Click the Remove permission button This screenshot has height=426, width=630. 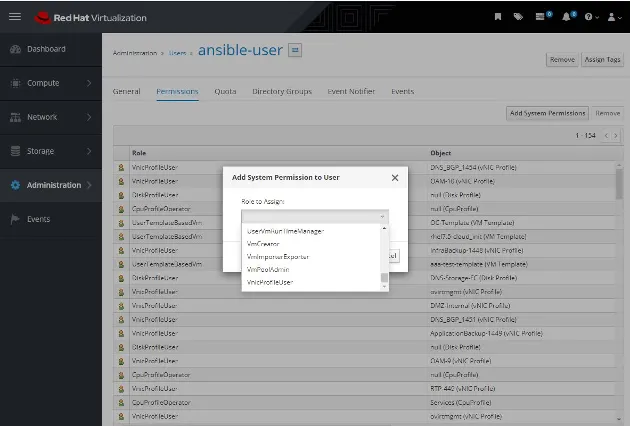tap(608, 113)
